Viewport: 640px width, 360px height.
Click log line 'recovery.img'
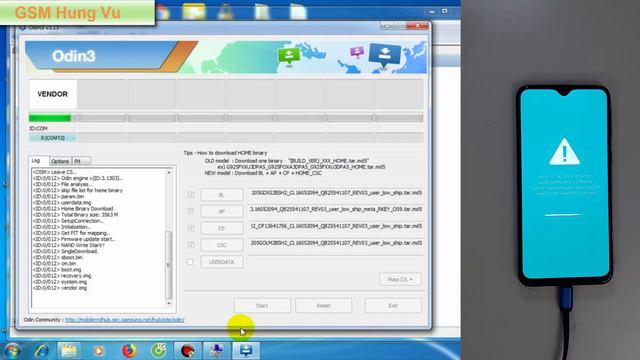click(x=62, y=276)
